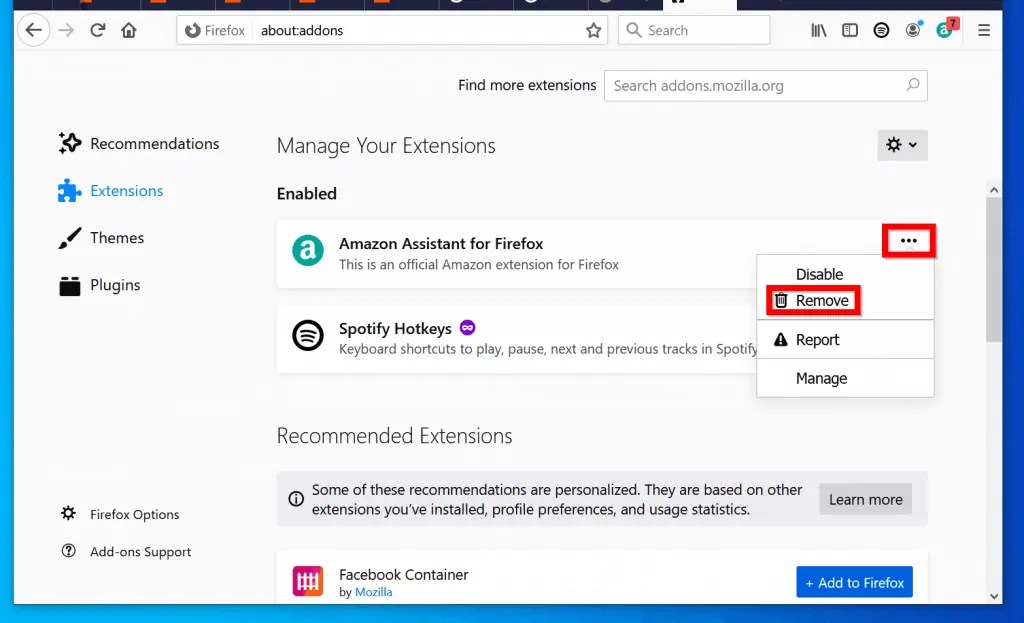Screen dimensions: 1024x623
Task: Click the Firefox Account profile icon
Action: tap(913, 30)
